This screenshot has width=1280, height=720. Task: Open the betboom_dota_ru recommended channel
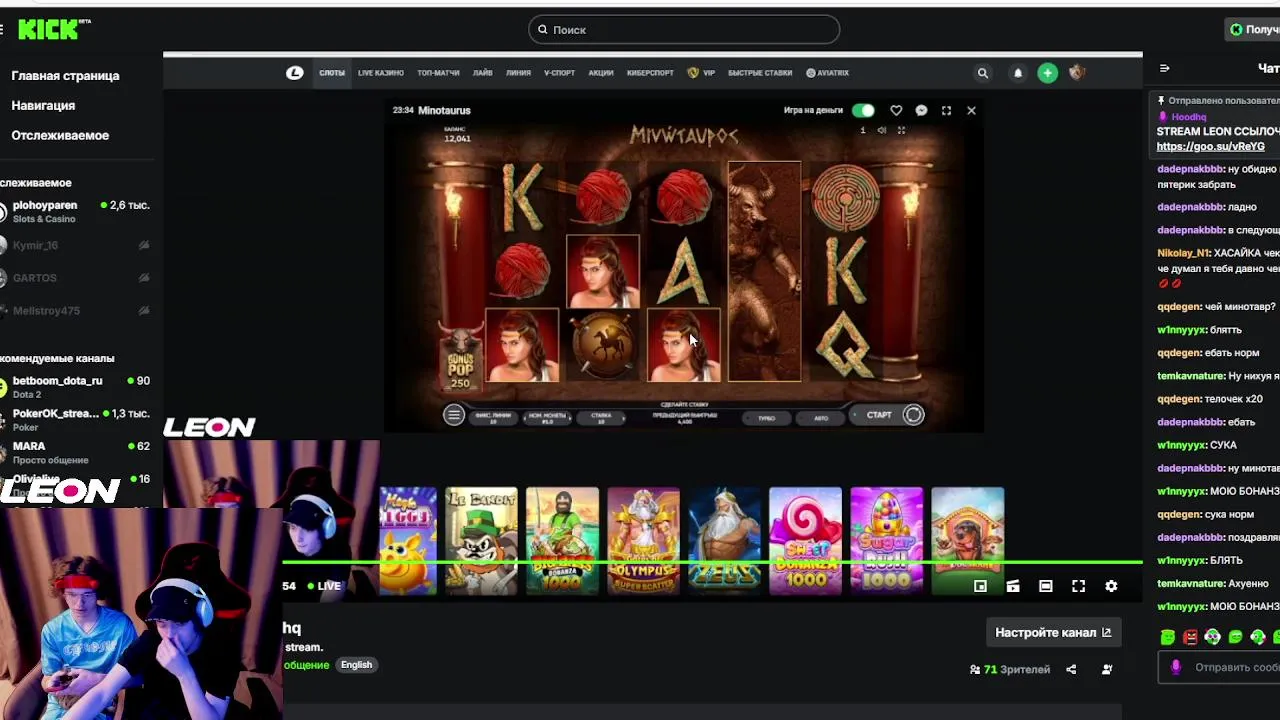click(x=76, y=387)
